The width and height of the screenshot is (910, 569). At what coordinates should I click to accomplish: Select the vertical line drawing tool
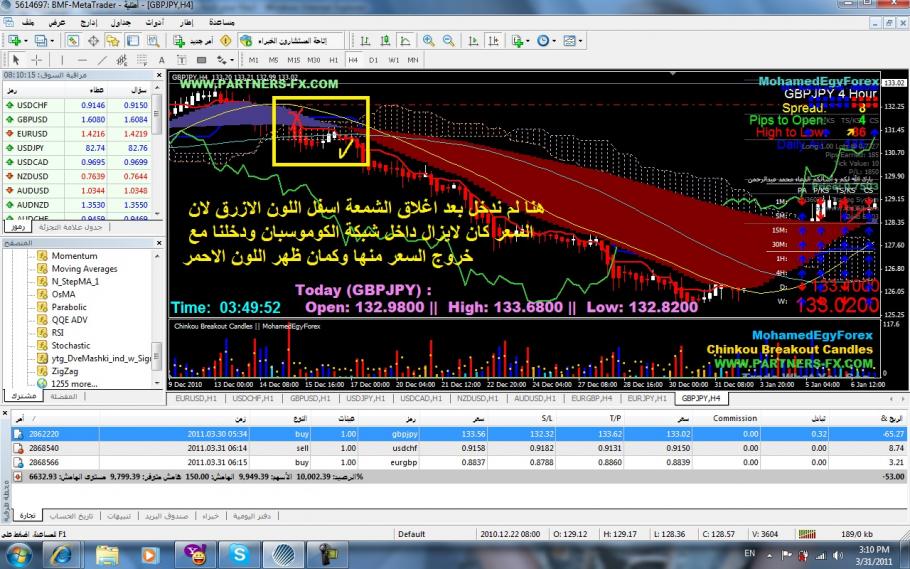(62, 59)
